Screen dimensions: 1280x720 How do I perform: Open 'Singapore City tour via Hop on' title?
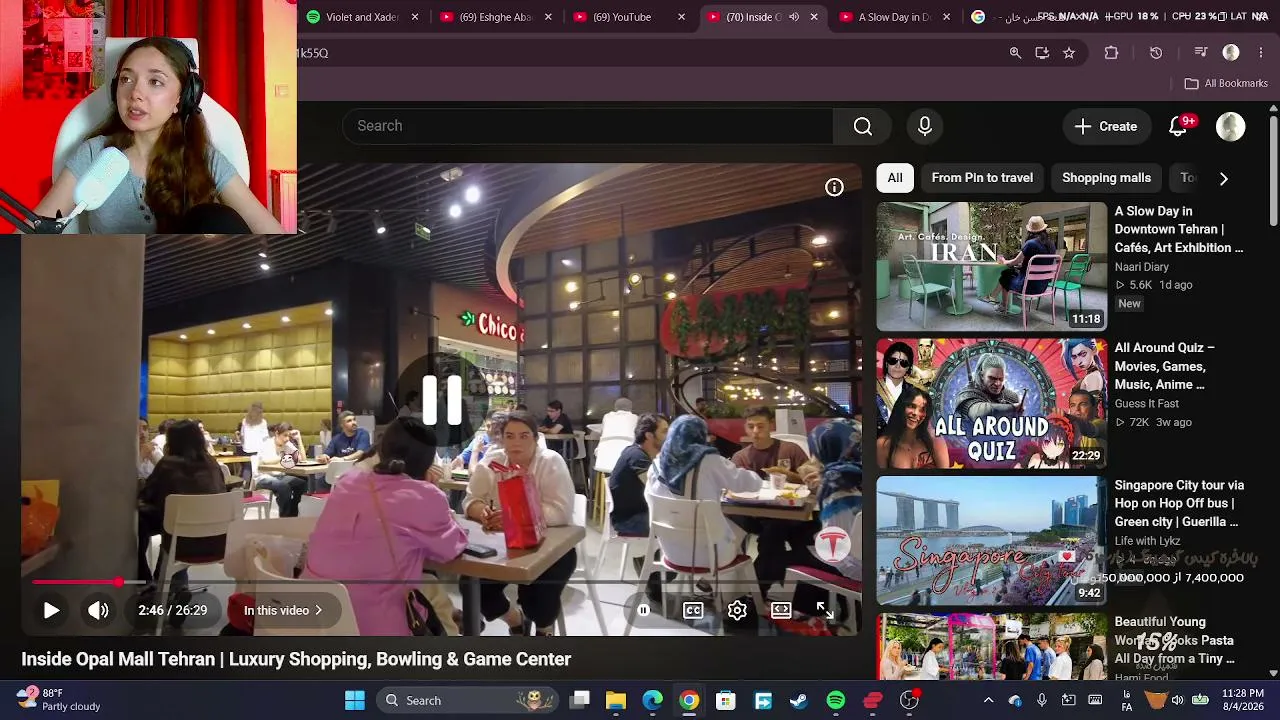click(x=1179, y=503)
